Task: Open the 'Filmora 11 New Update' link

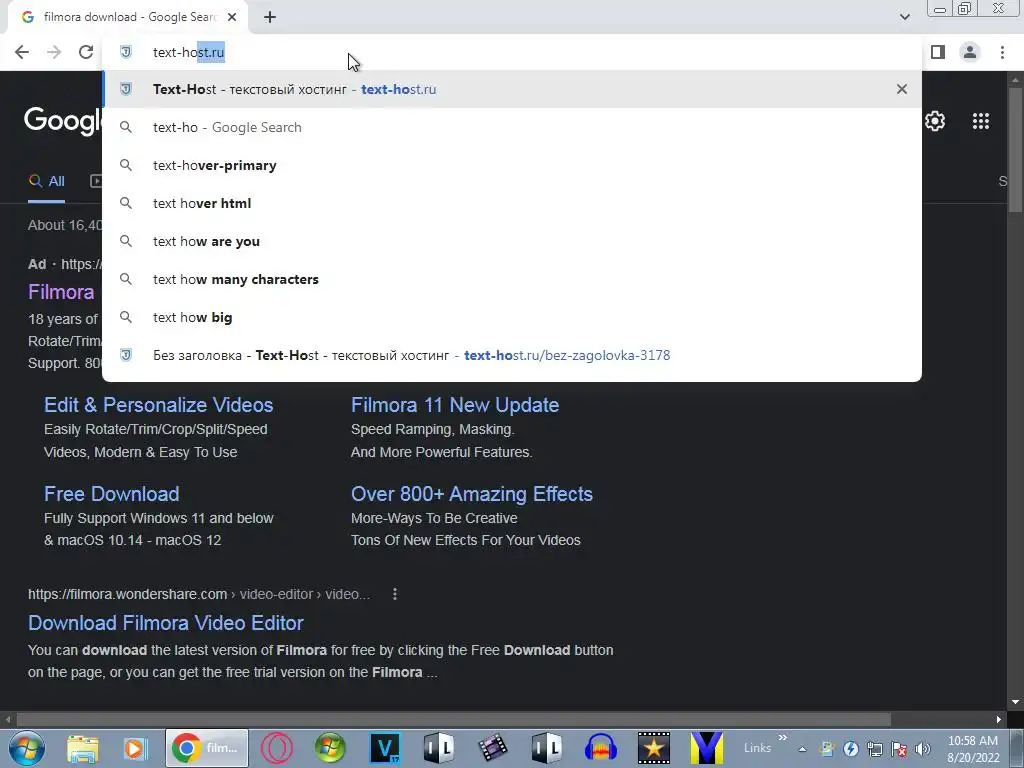Action: click(455, 405)
